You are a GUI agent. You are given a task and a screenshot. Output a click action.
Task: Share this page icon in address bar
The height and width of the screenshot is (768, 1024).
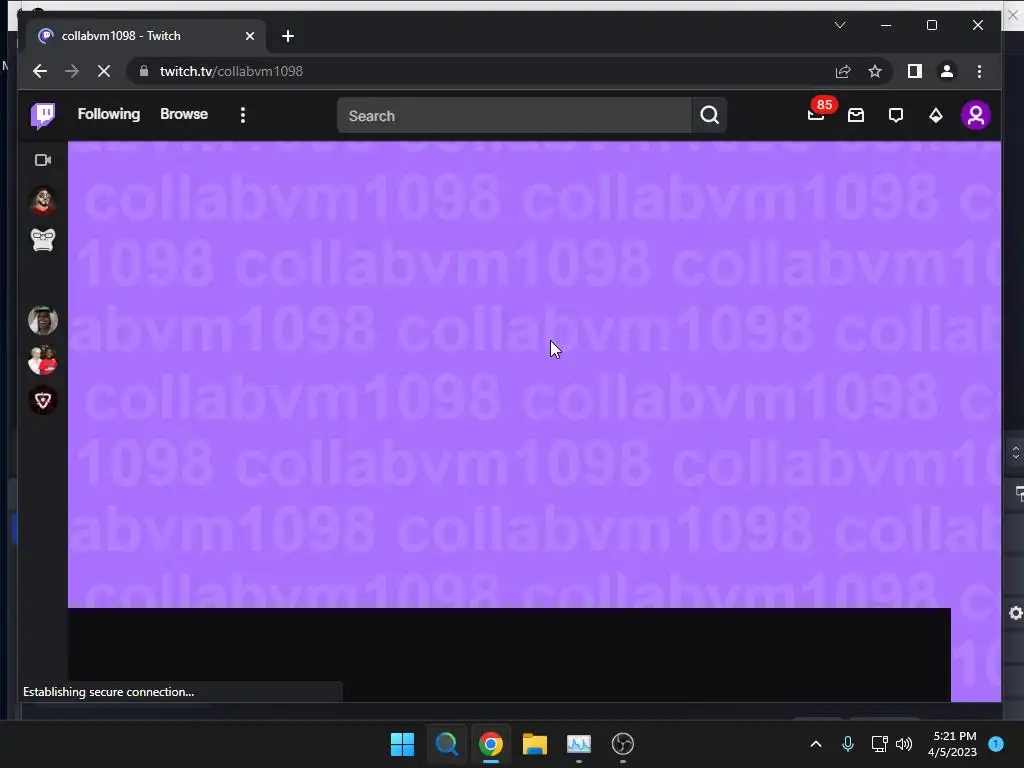click(x=843, y=71)
